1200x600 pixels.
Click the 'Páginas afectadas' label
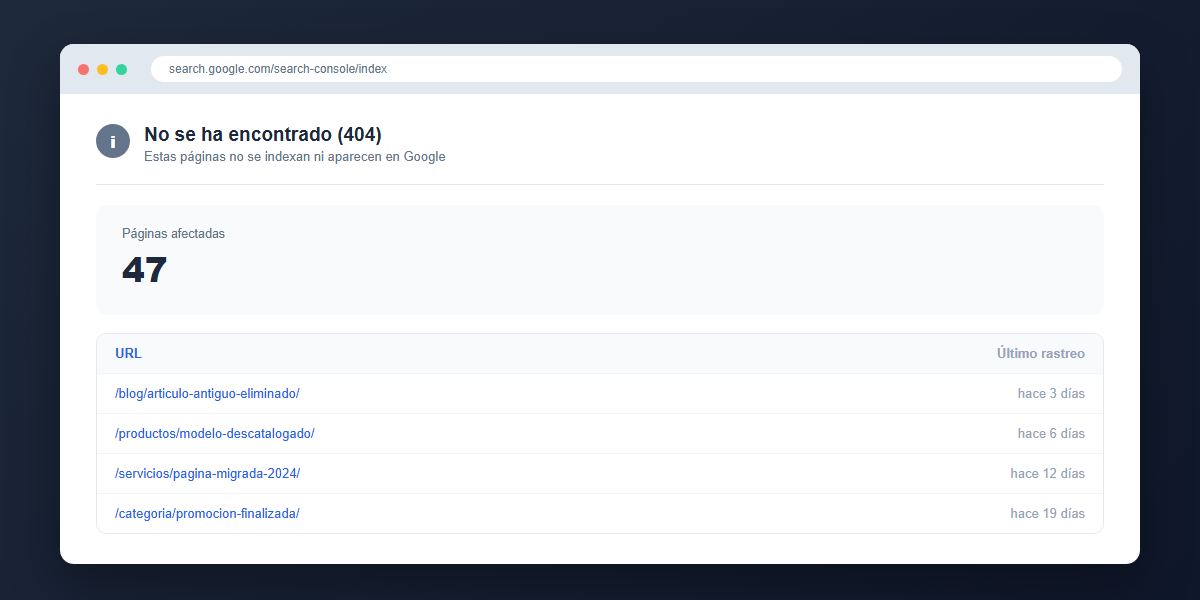click(x=173, y=234)
